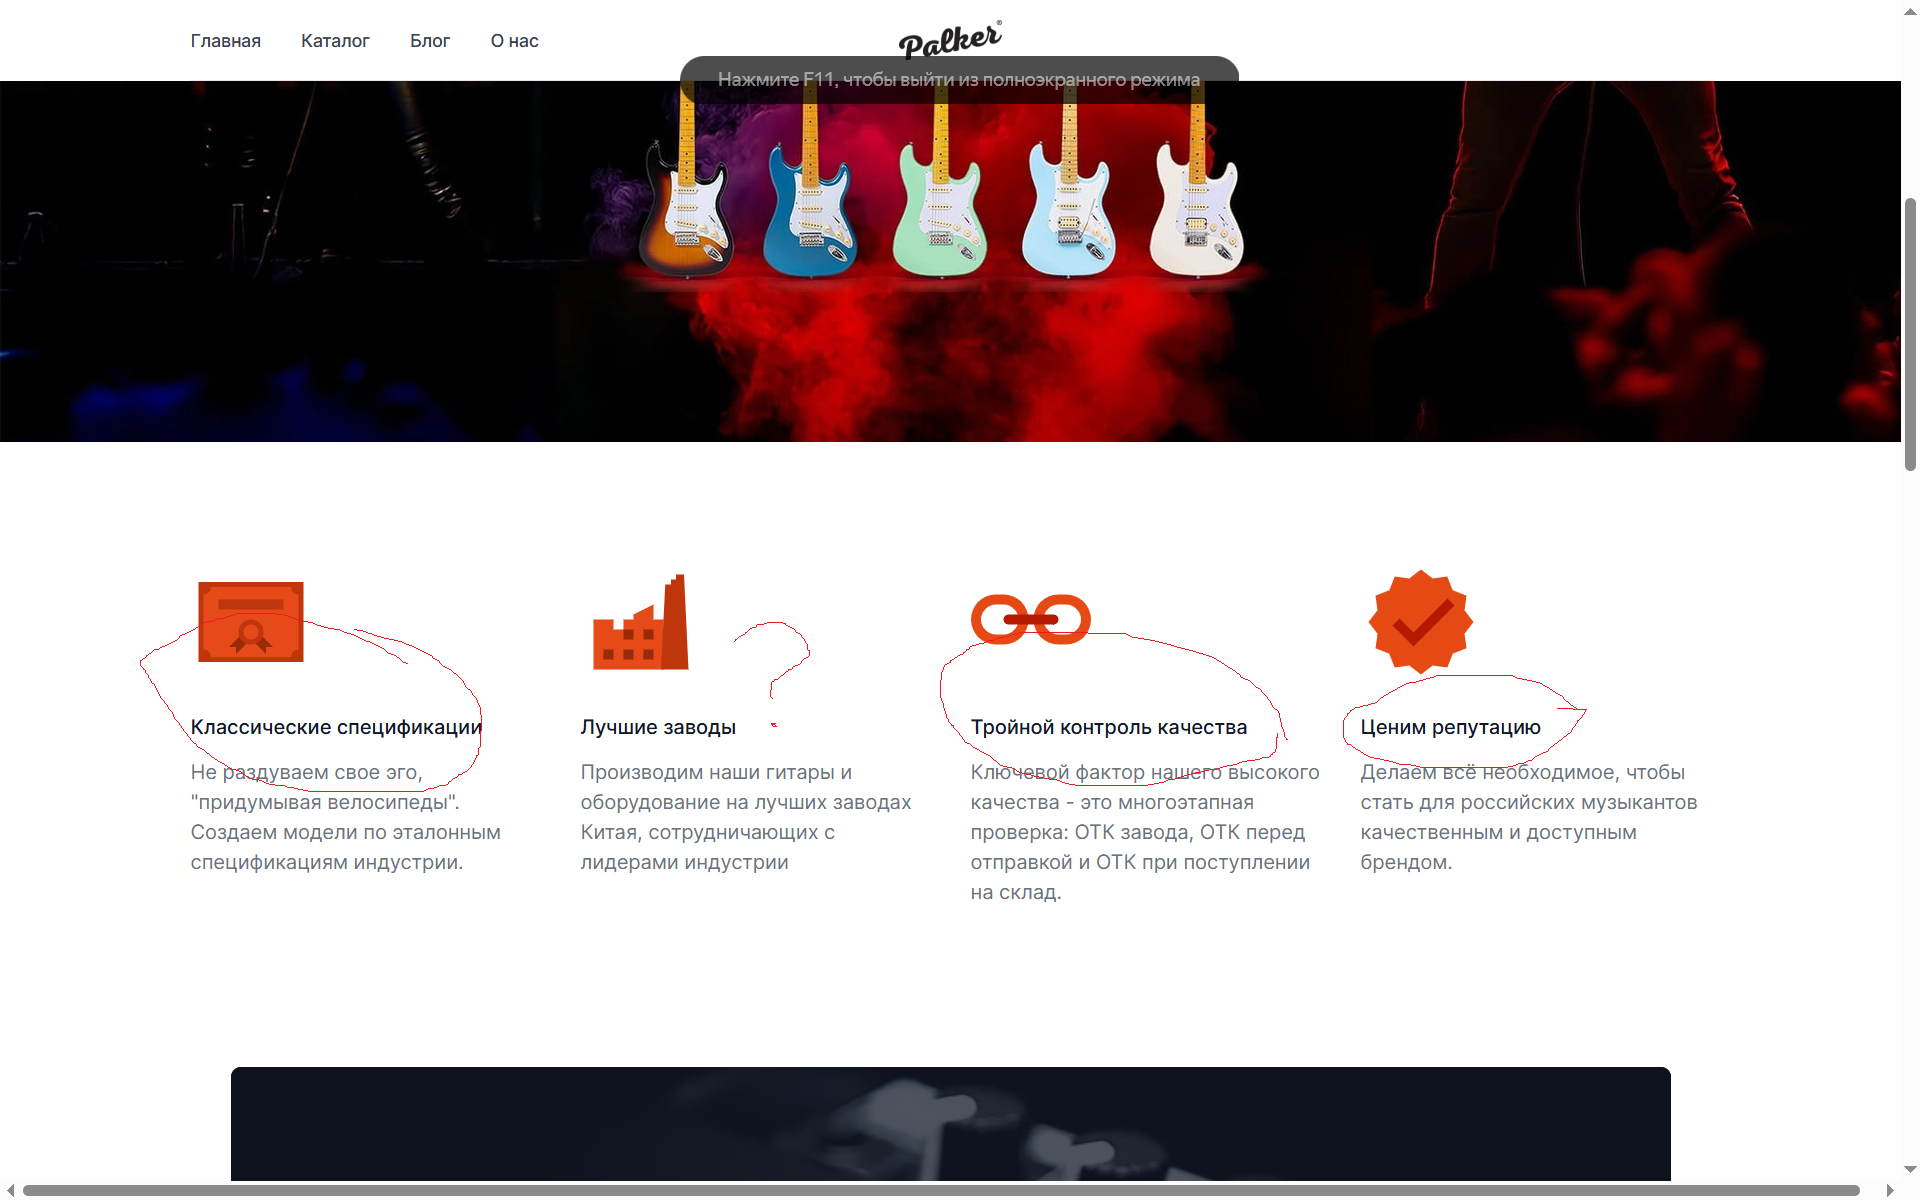Click the Palker logo
Viewport: 1920px width, 1200px height.
pos(950,39)
